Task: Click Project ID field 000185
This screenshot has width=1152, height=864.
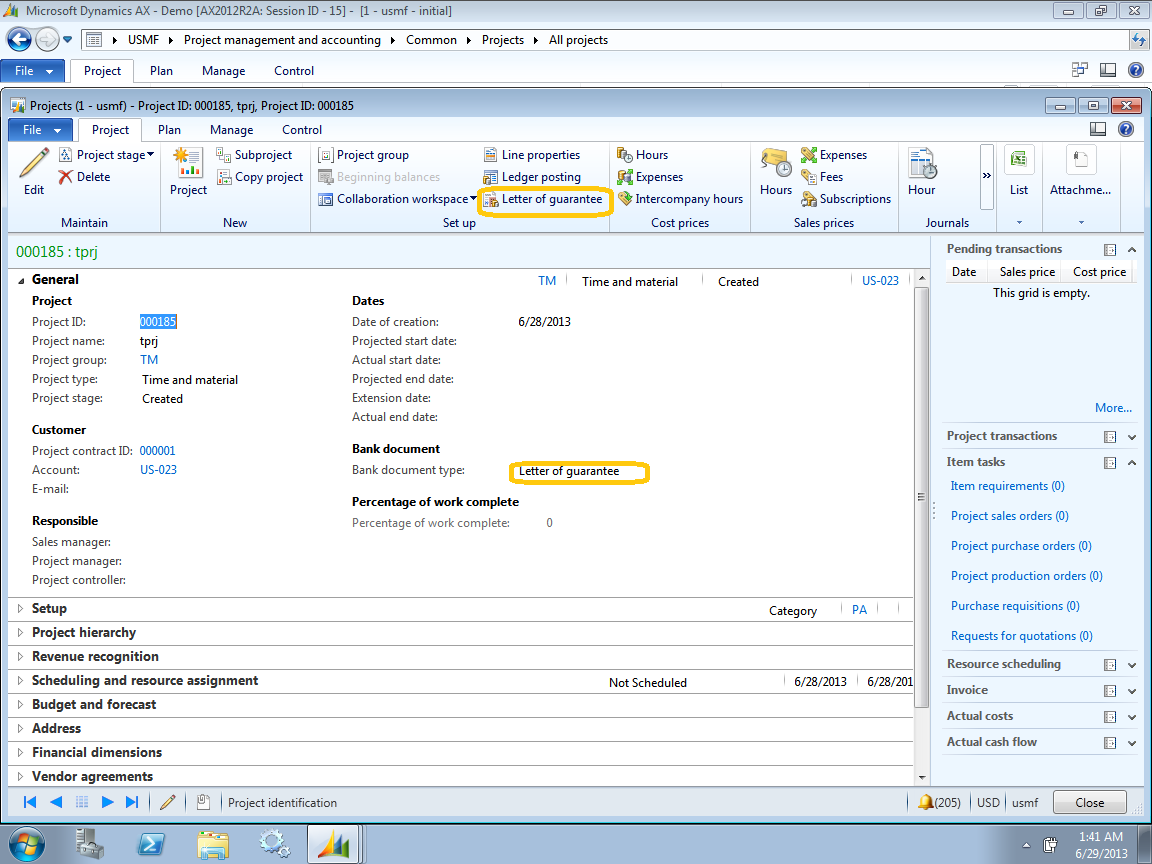Action: pos(158,322)
